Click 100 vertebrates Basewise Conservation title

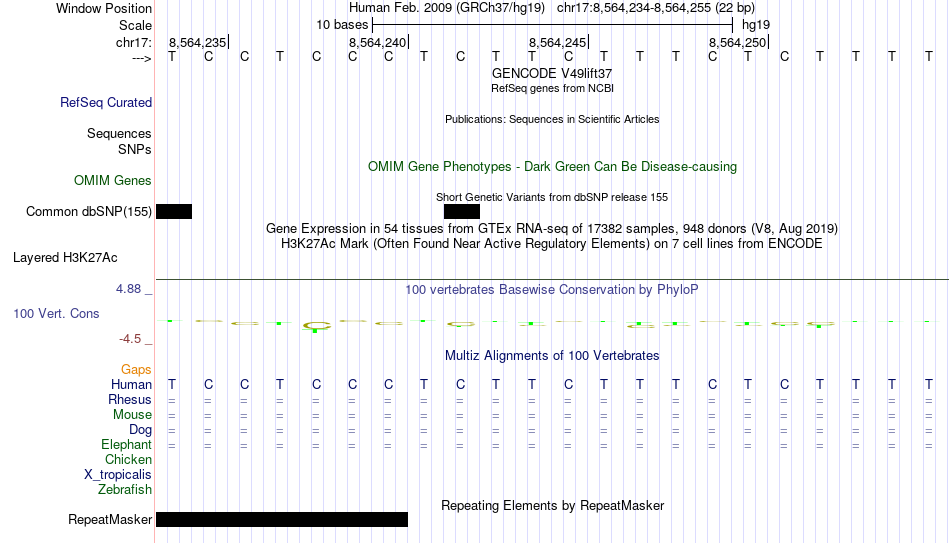pyautogui.click(x=552, y=290)
